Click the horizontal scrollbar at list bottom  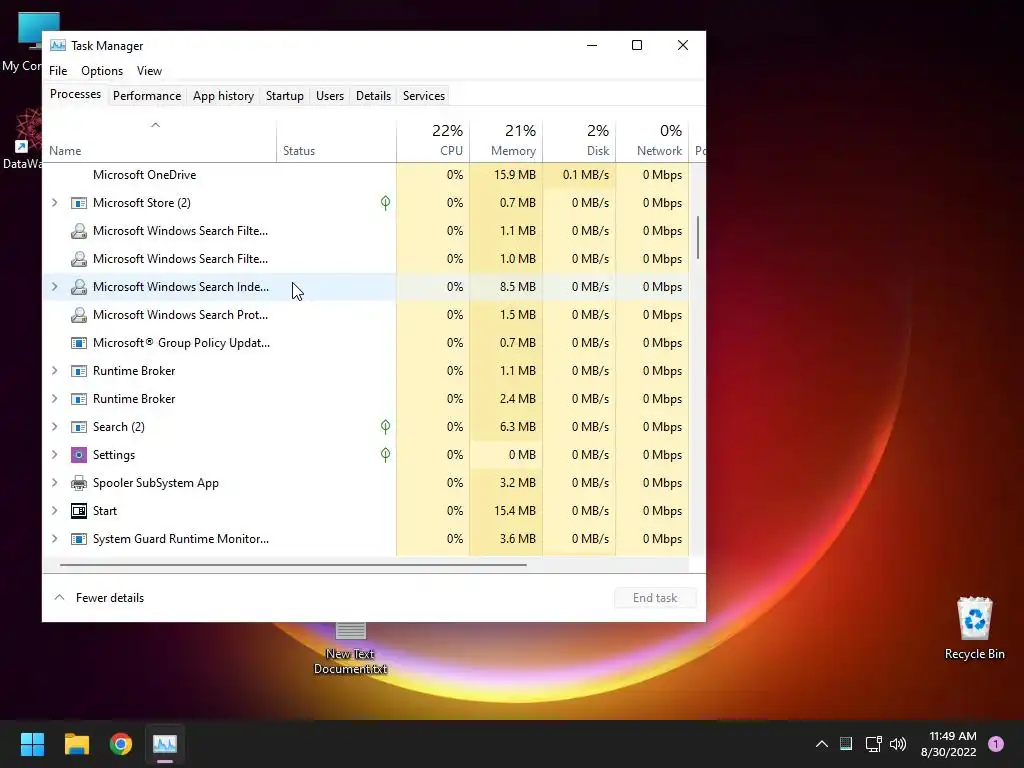coord(293,565)
